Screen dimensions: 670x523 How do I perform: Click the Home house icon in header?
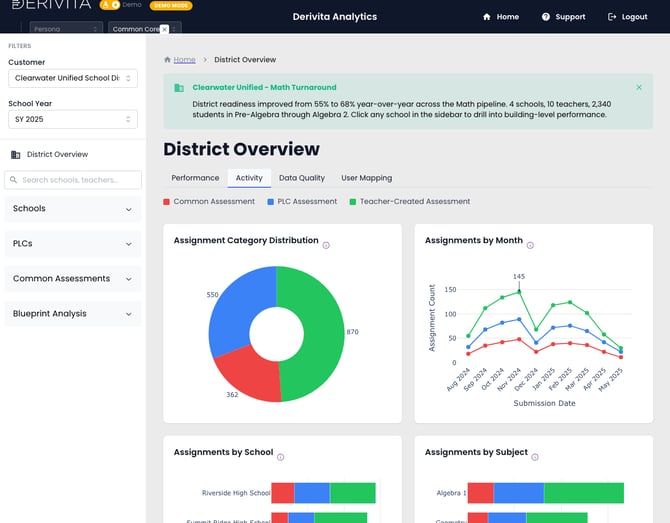tap(486, 17)
